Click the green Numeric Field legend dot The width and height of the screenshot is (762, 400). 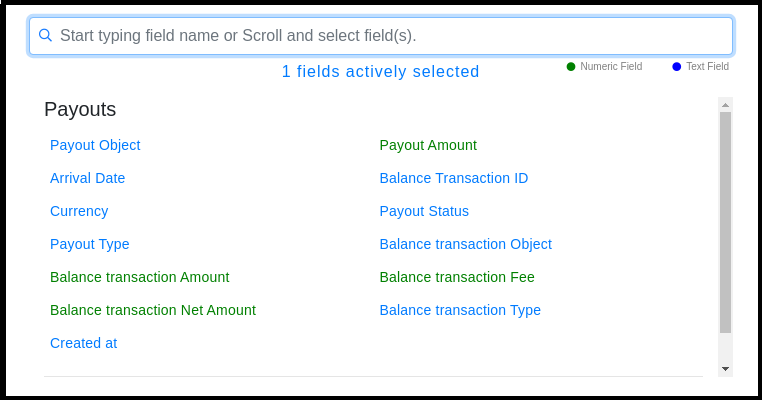(571, 67)
